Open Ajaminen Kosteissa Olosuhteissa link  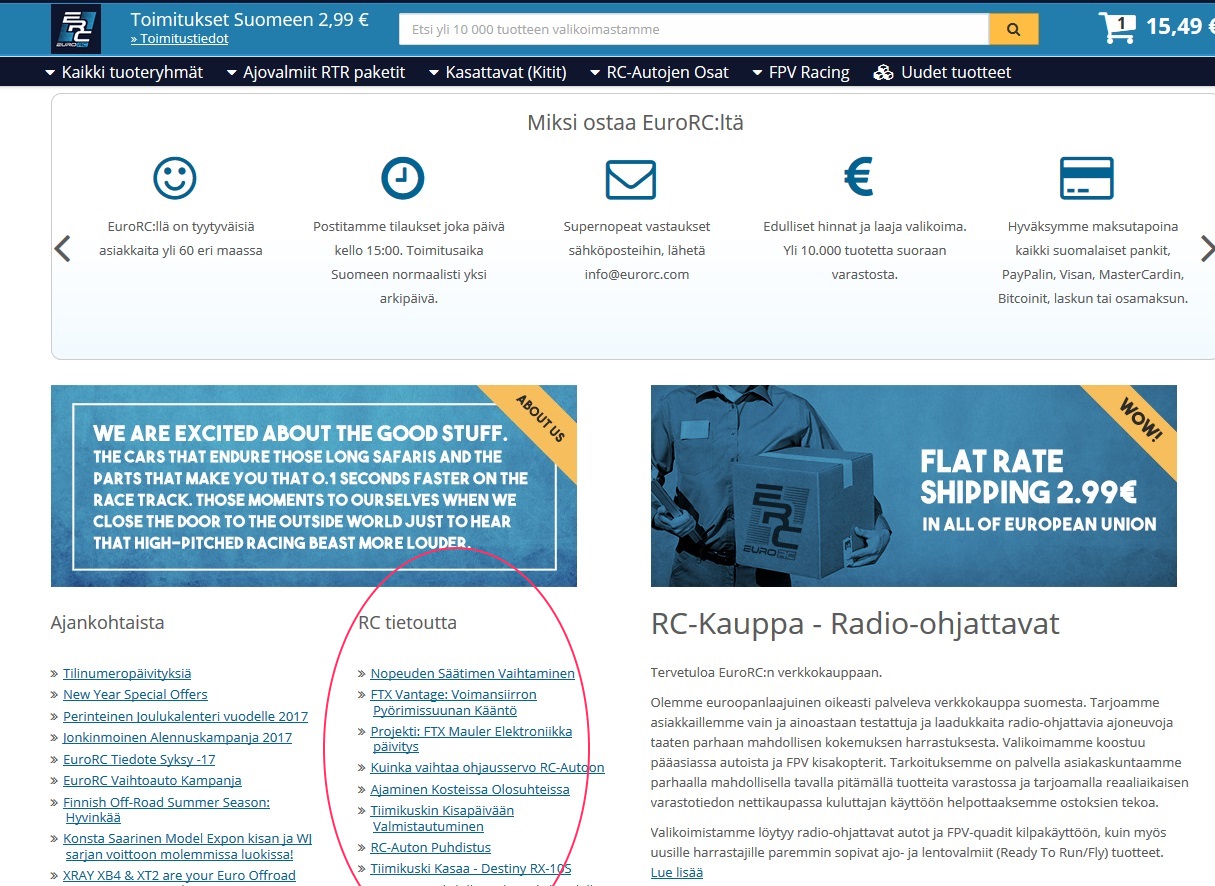click(x=470, y=789)
